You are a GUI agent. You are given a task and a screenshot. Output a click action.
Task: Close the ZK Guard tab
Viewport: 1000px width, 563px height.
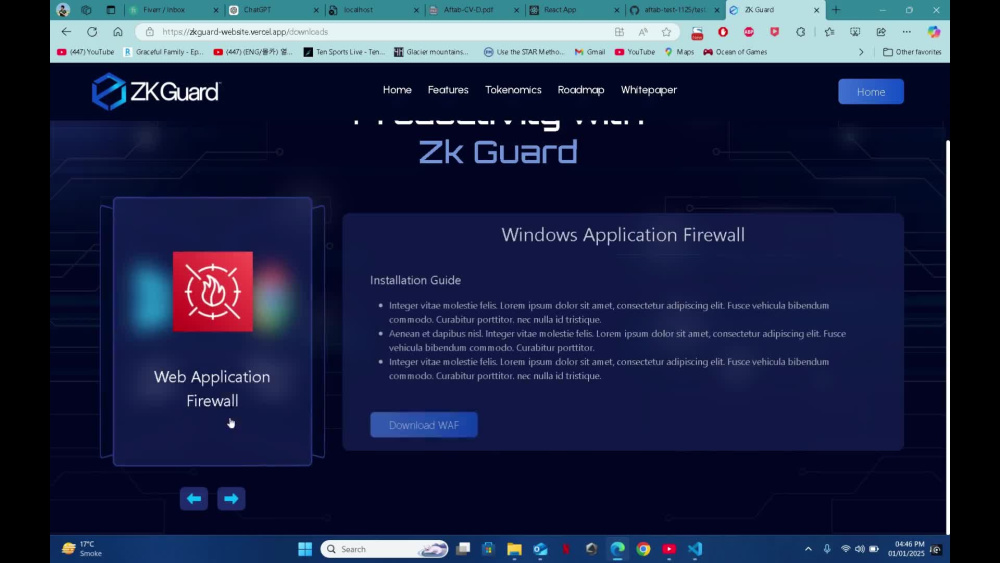(x=816, y=10)
